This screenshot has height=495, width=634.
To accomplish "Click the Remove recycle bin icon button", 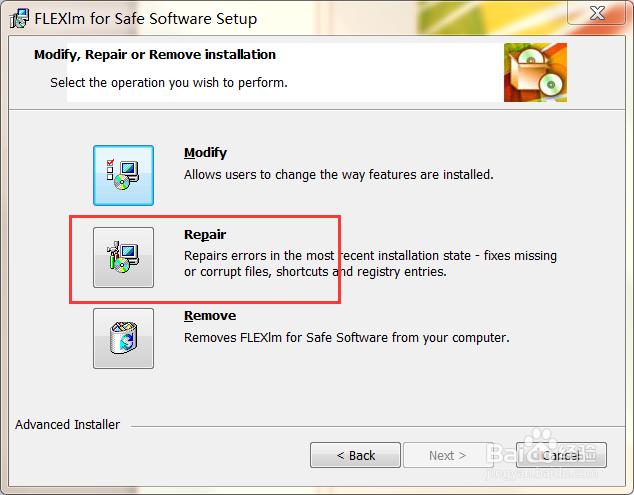I will (123, 338).
